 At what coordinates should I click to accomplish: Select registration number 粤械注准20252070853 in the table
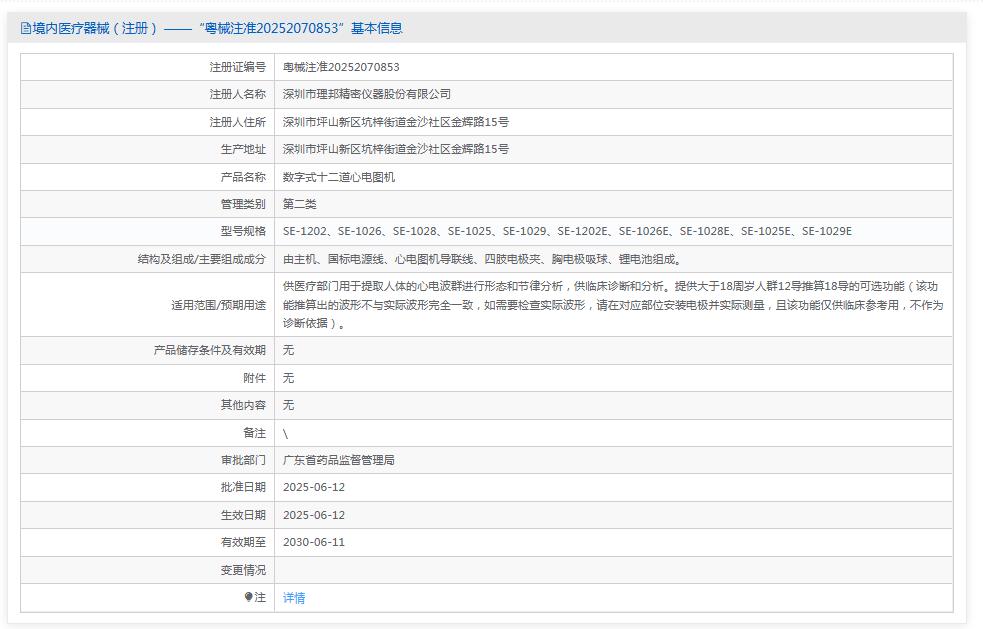coord(341,67)
